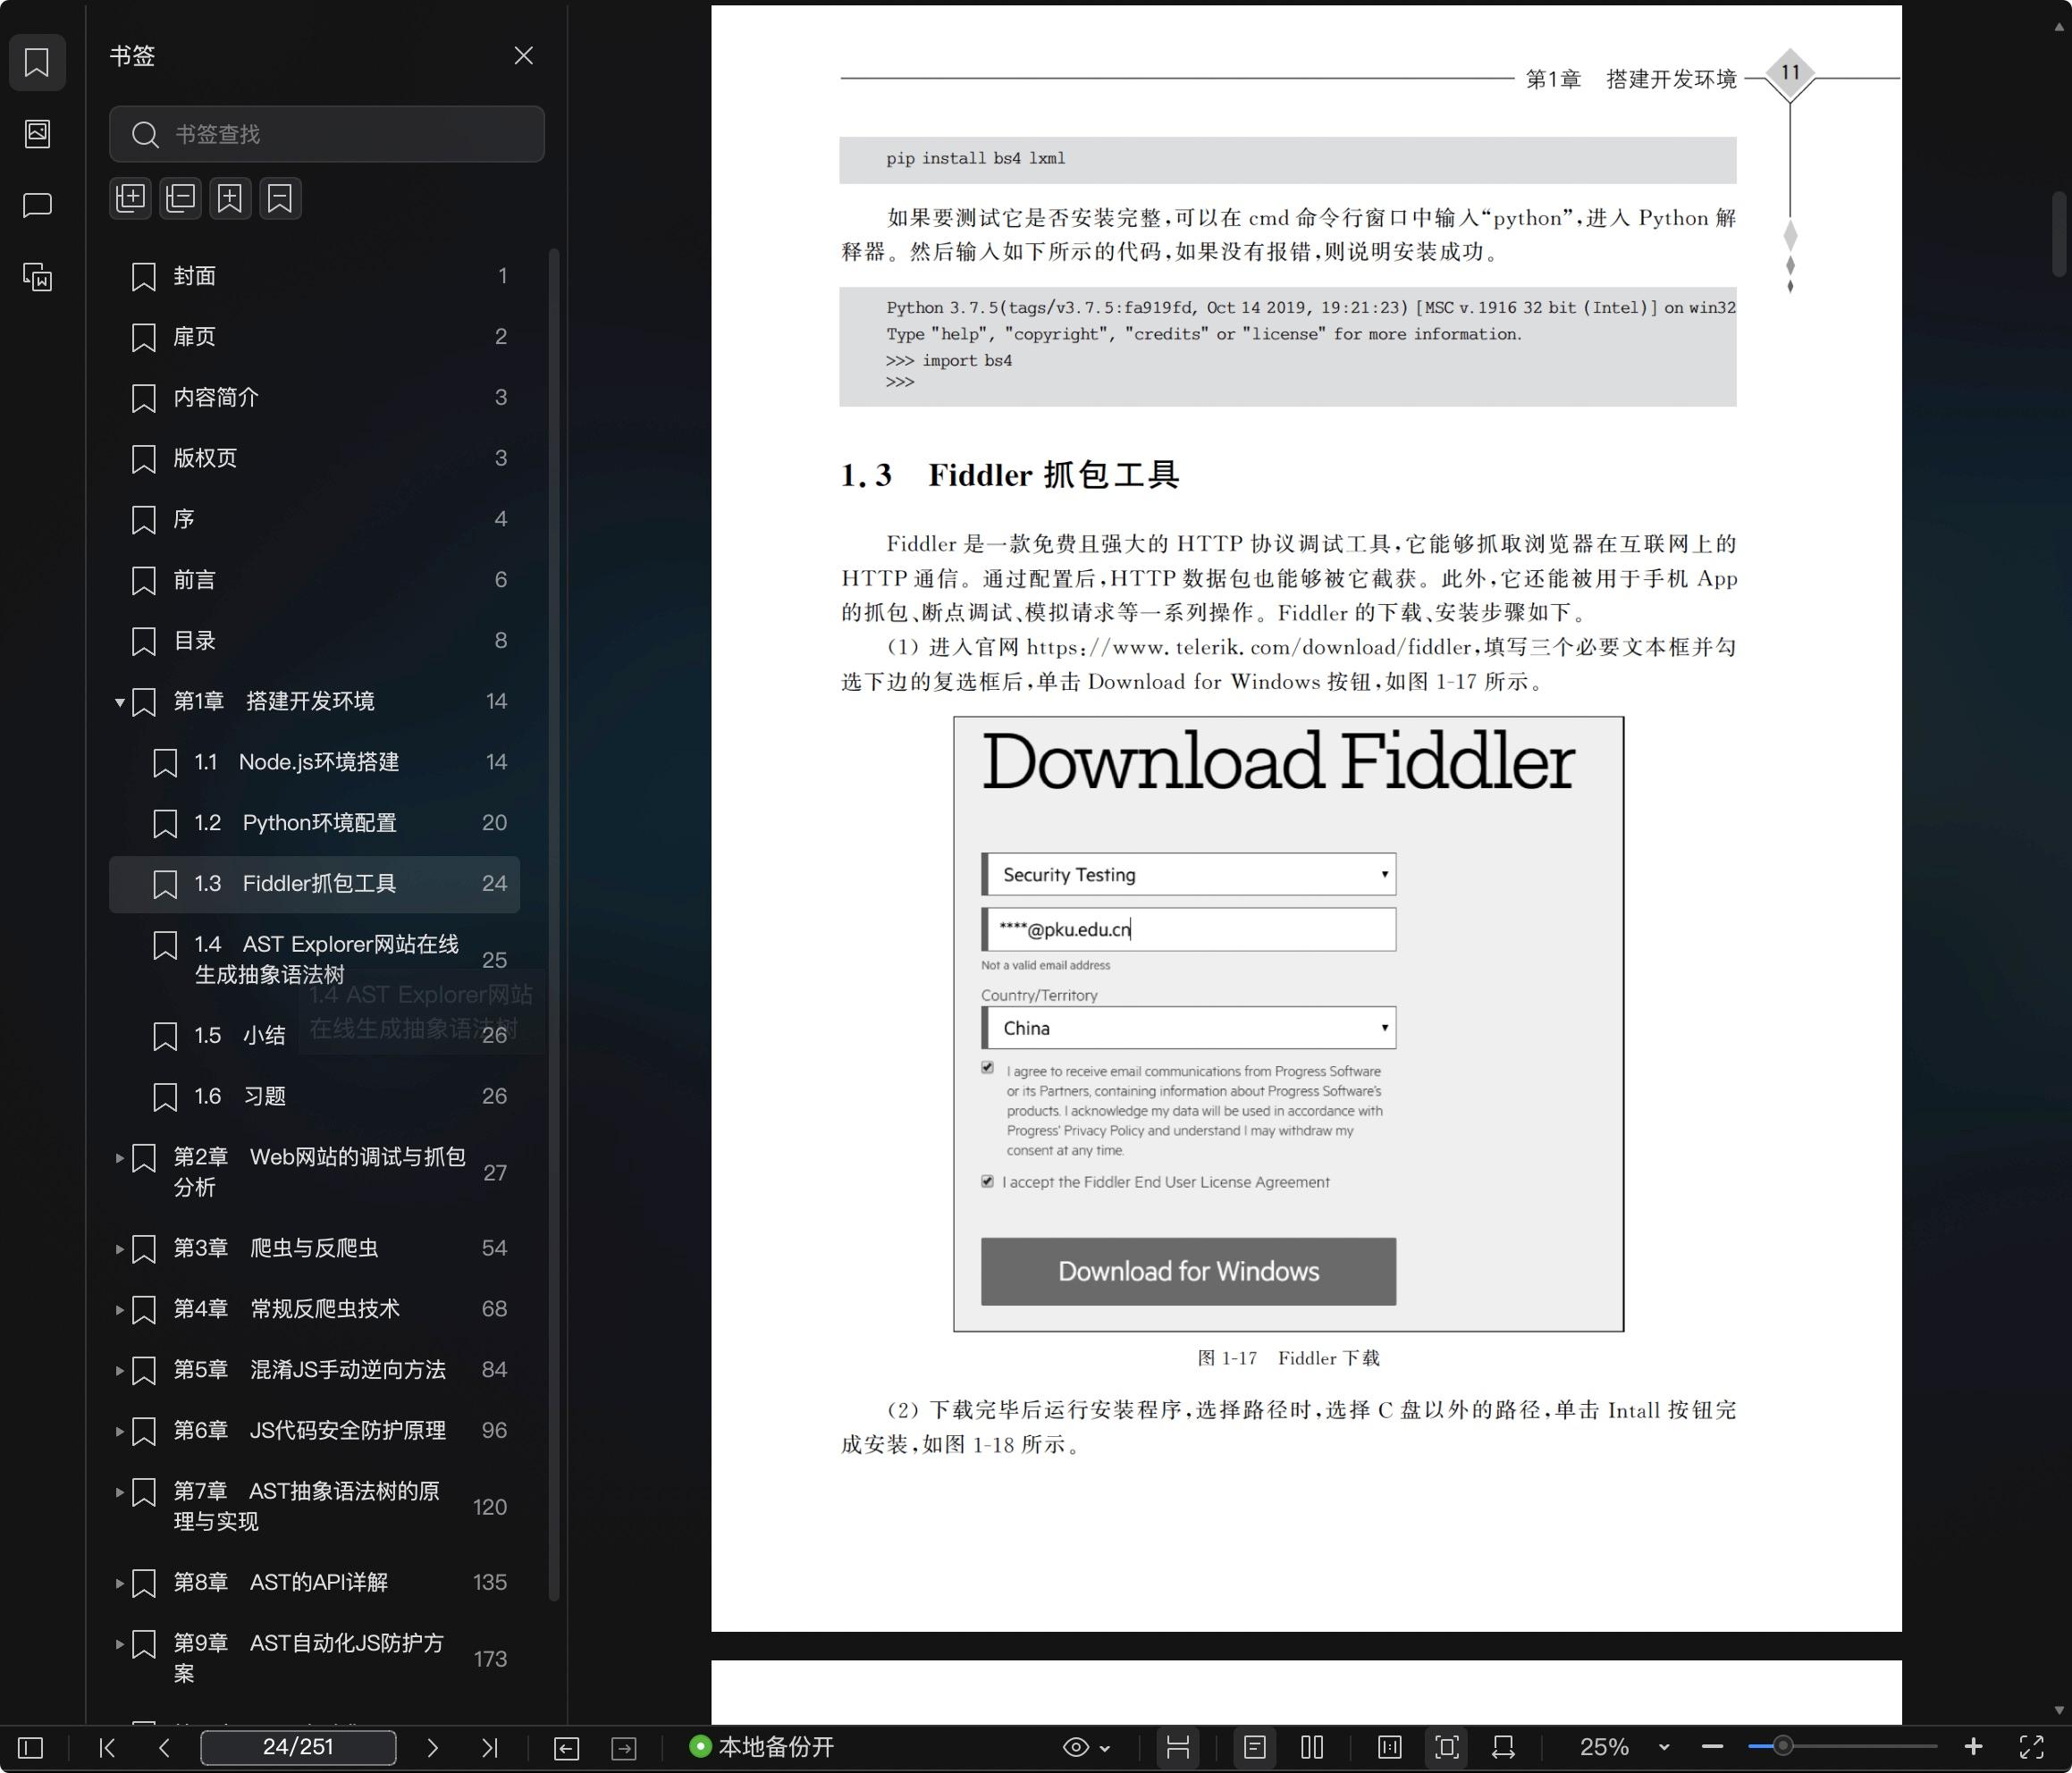
Task: Click the scroll-down arrow of document scrollbar
Action: pyautogui.click(x=2059, y=1711)
